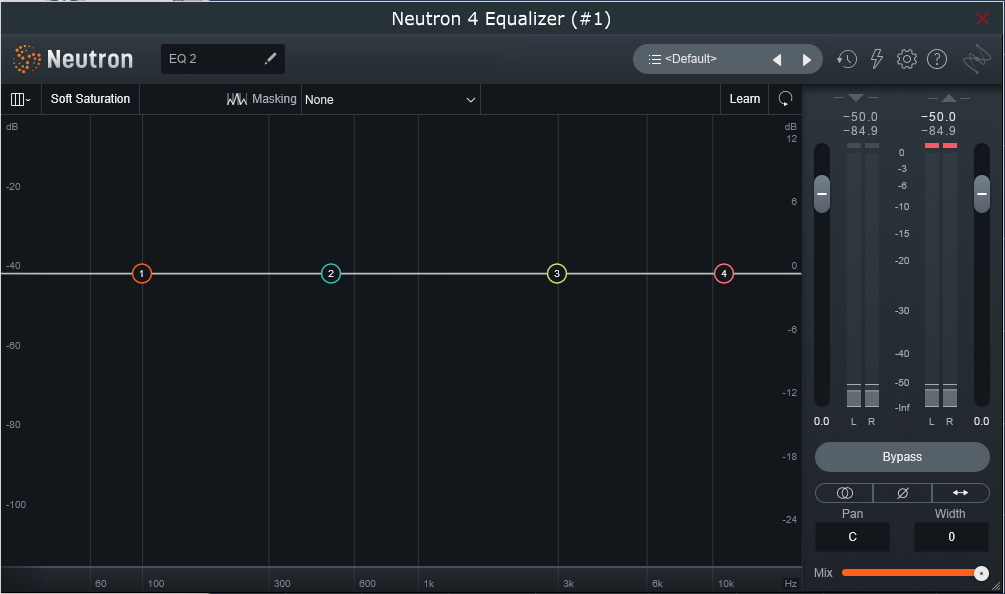This screenshot has height=594, width=1005.
Task: Click the Bypass button
Action: tap(902, 457)
